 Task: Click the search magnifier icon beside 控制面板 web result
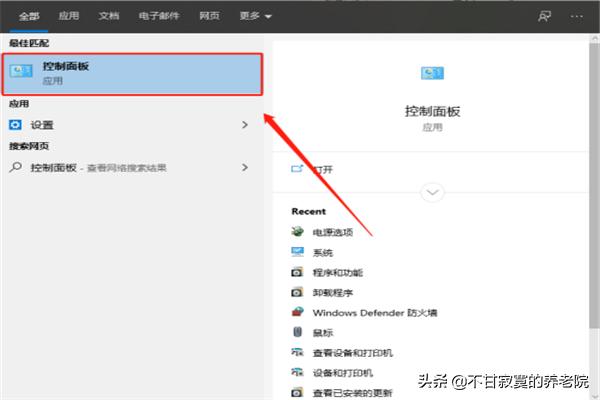pyautogui.click(x=15, y=167)
